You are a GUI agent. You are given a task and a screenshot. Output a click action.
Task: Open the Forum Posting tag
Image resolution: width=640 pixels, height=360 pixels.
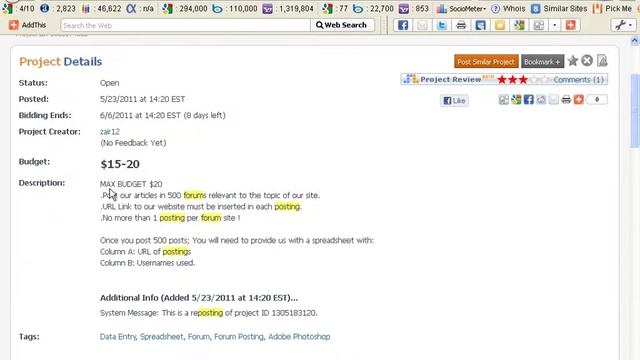239,337
